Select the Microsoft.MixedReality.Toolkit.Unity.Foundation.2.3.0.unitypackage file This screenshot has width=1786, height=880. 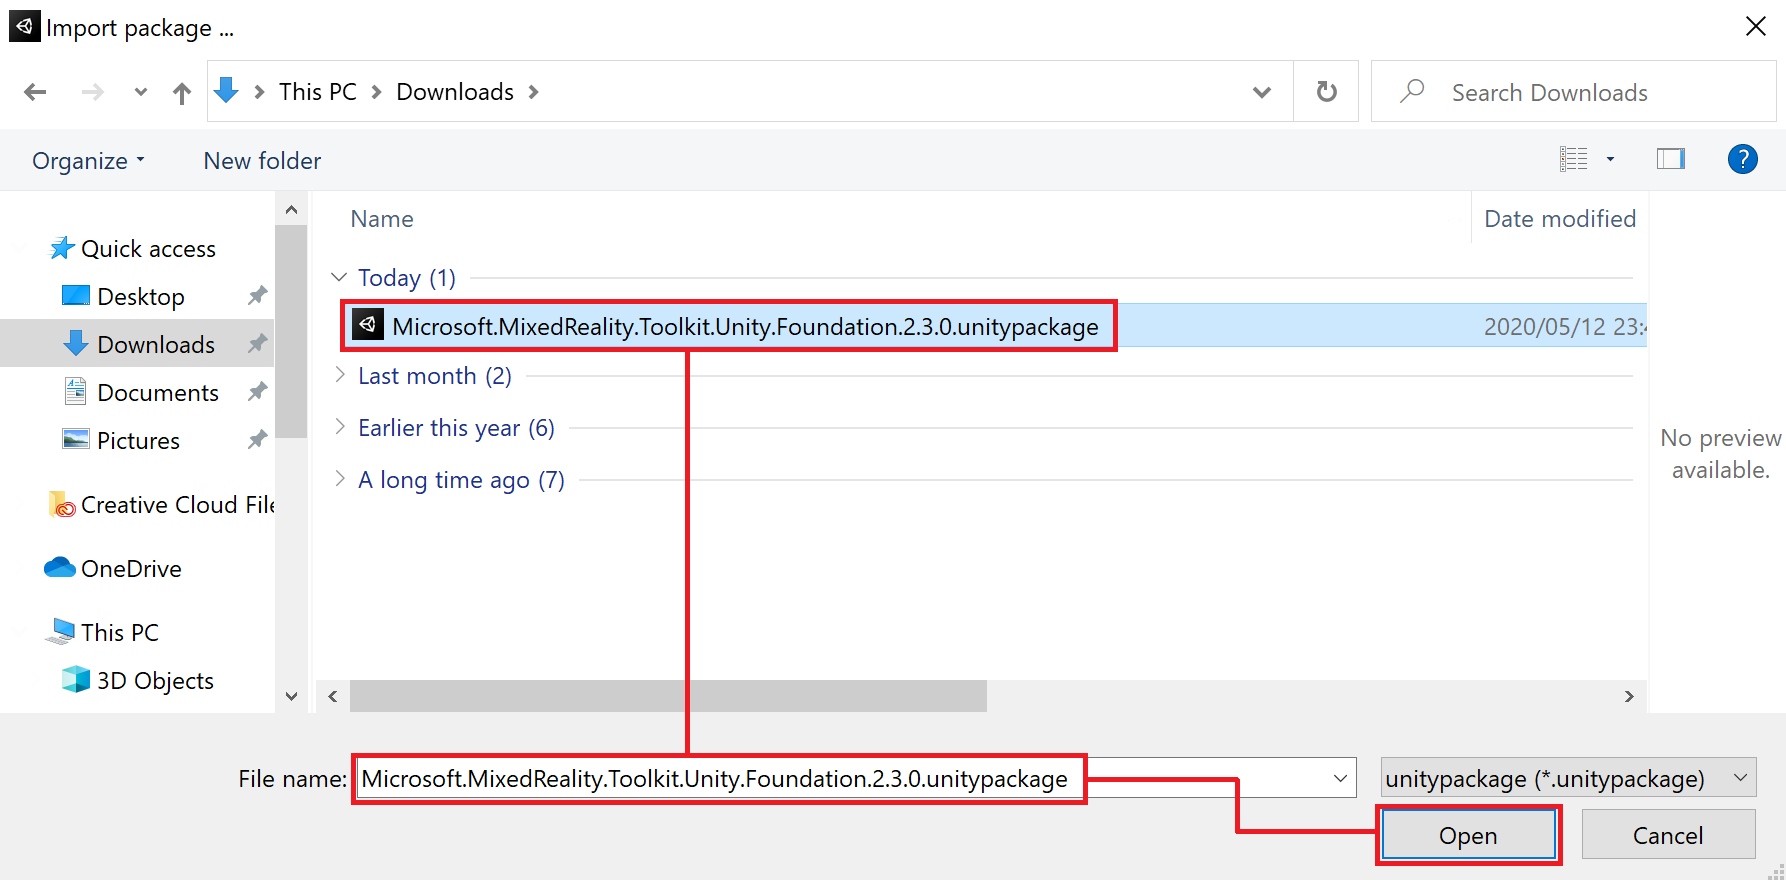pyautogui.click(x=745, y=327)
